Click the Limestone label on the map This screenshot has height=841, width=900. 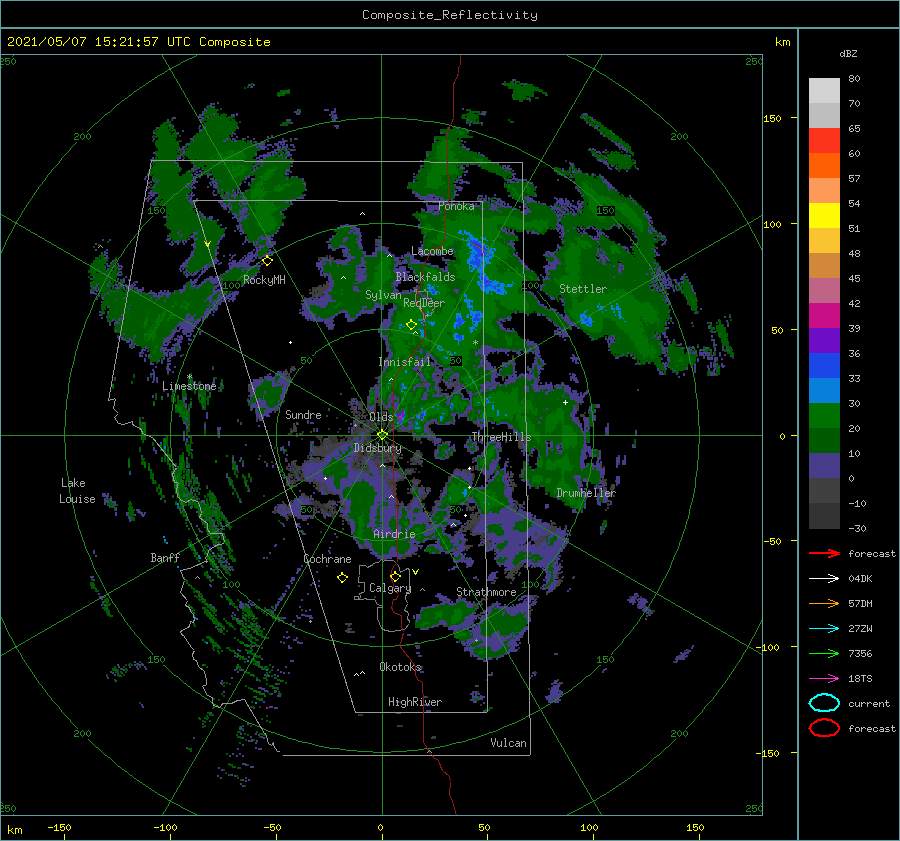tap(189, 386)
